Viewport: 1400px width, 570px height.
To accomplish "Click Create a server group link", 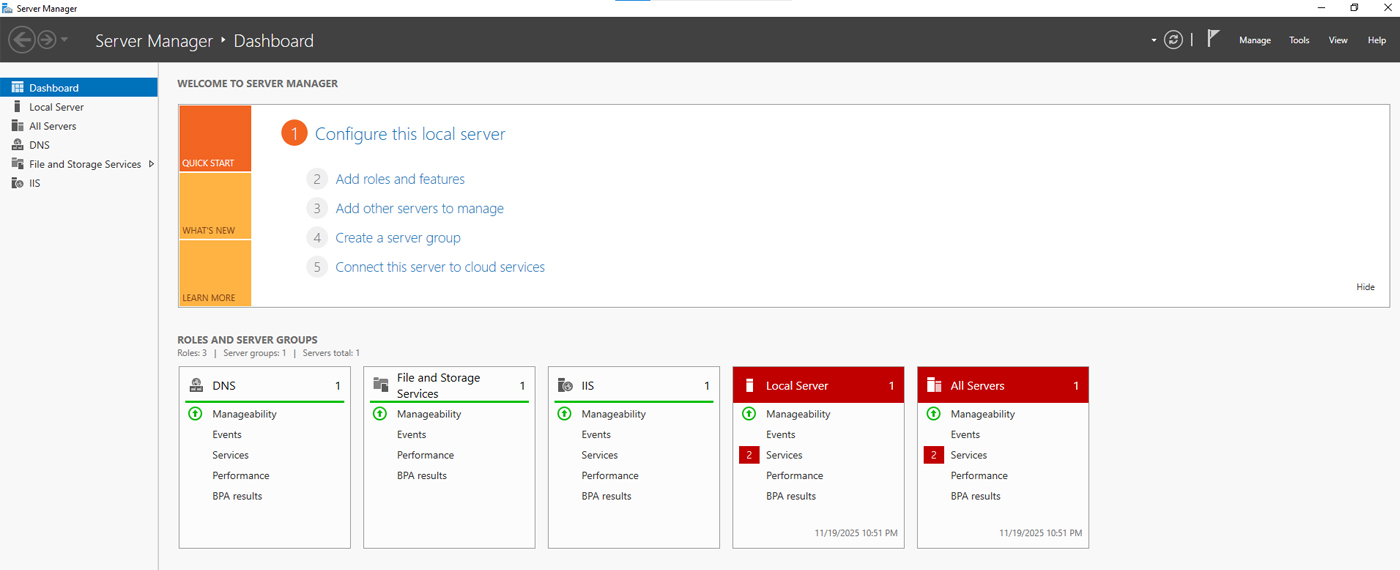I will pyautogui.click(x=398, y=238).
